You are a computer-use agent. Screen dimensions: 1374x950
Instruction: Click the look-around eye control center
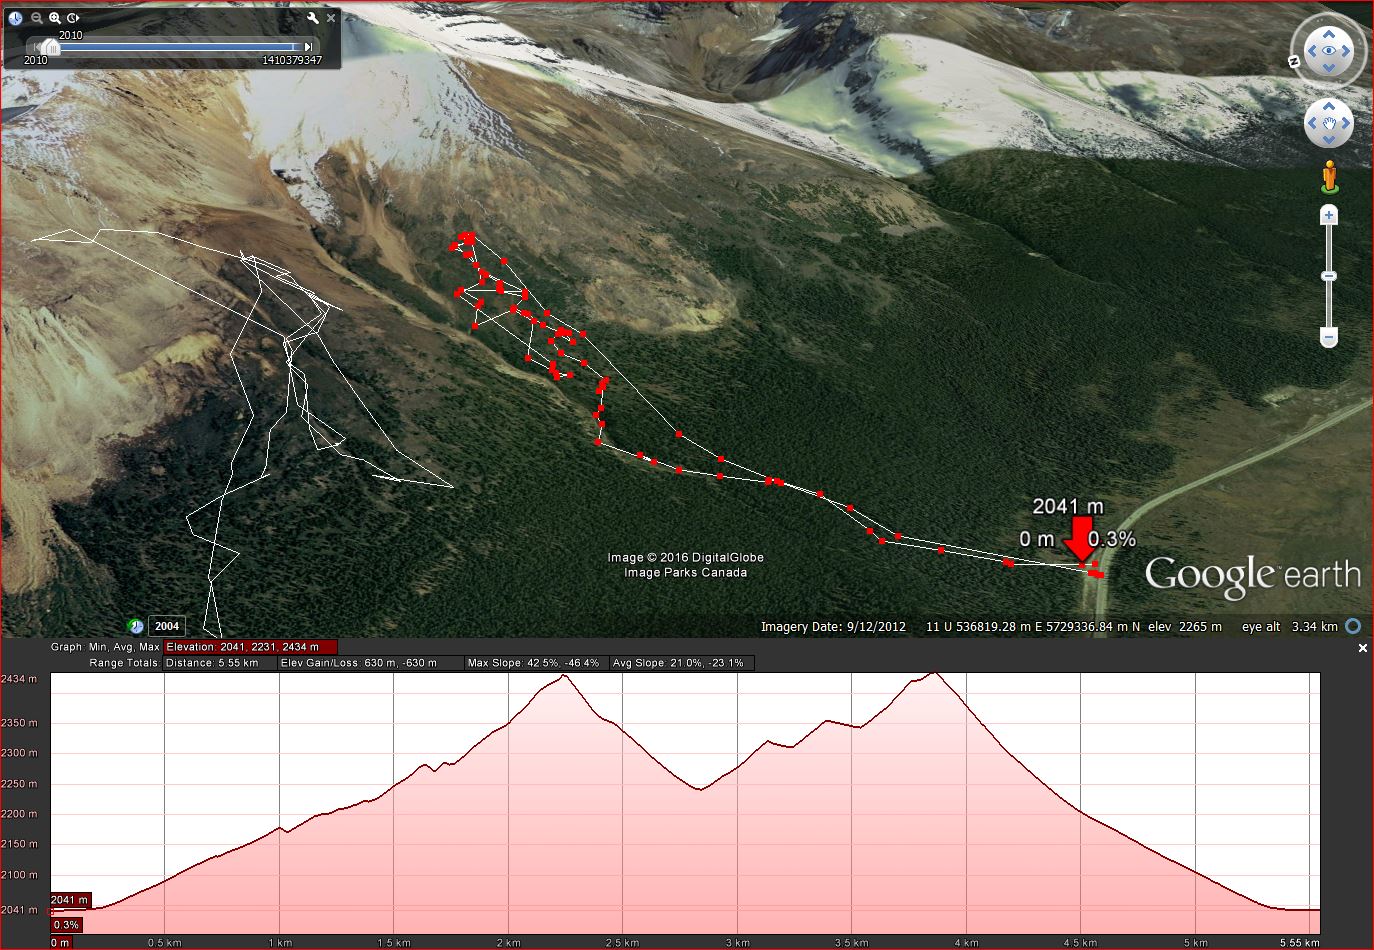point(1328,49)
